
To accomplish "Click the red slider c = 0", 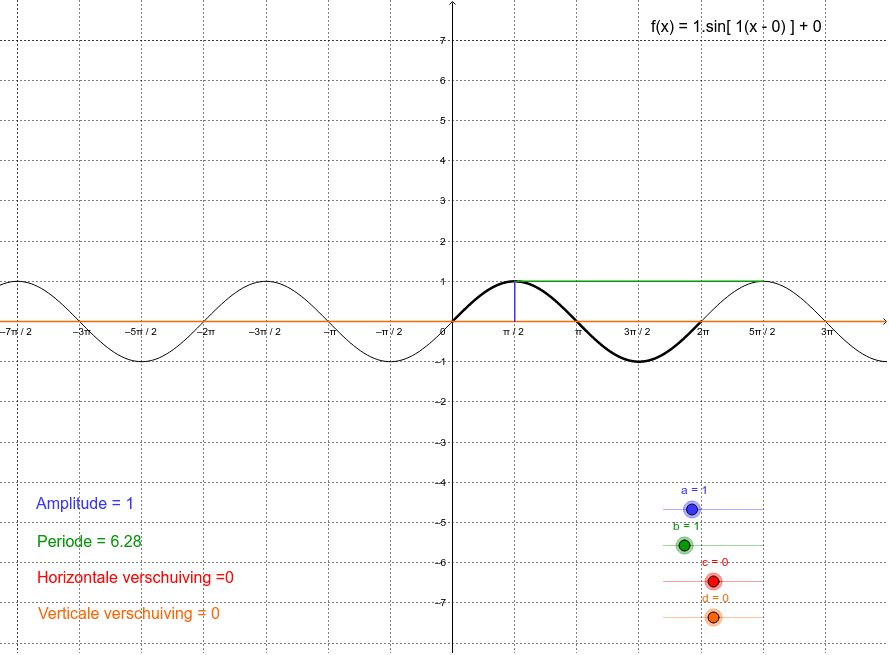I will pos(714,579).
